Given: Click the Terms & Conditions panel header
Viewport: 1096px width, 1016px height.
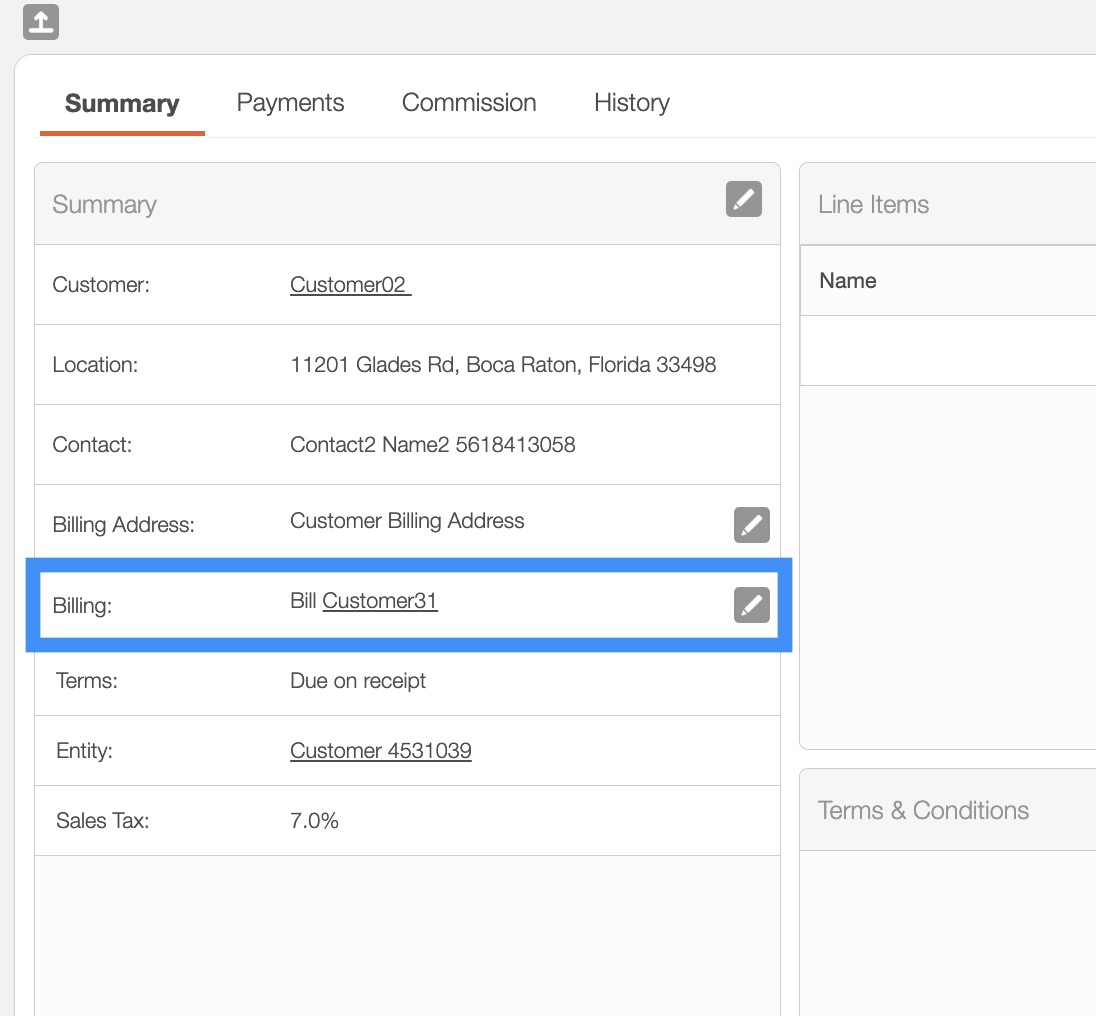Looking at the screenshot, I should [x=923, y=810].
